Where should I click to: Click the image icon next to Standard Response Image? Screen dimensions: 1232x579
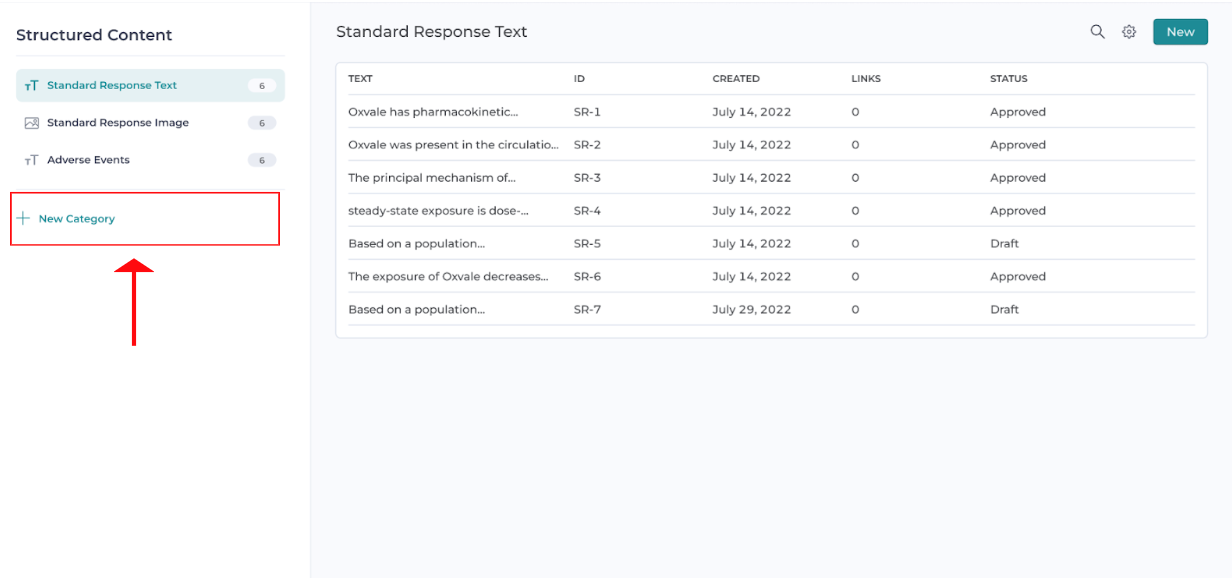[31, 122]
